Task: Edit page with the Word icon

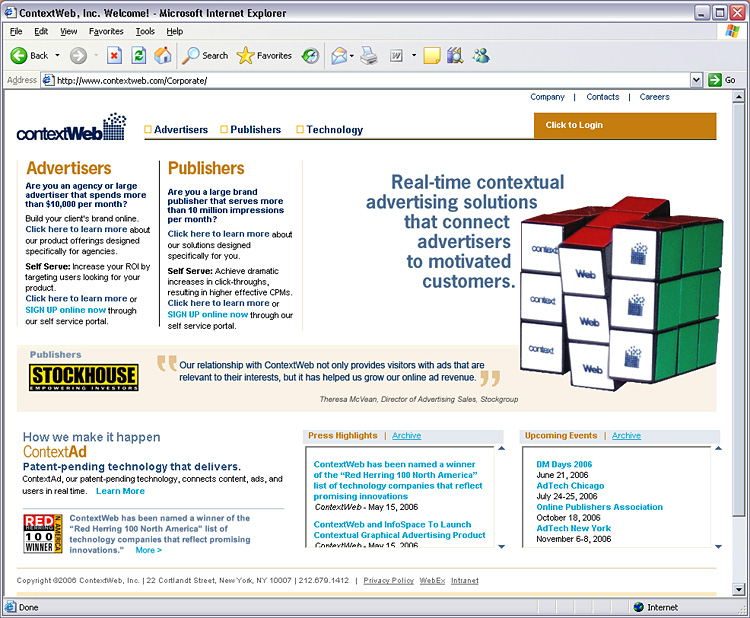Action: (x=397, y=55)
